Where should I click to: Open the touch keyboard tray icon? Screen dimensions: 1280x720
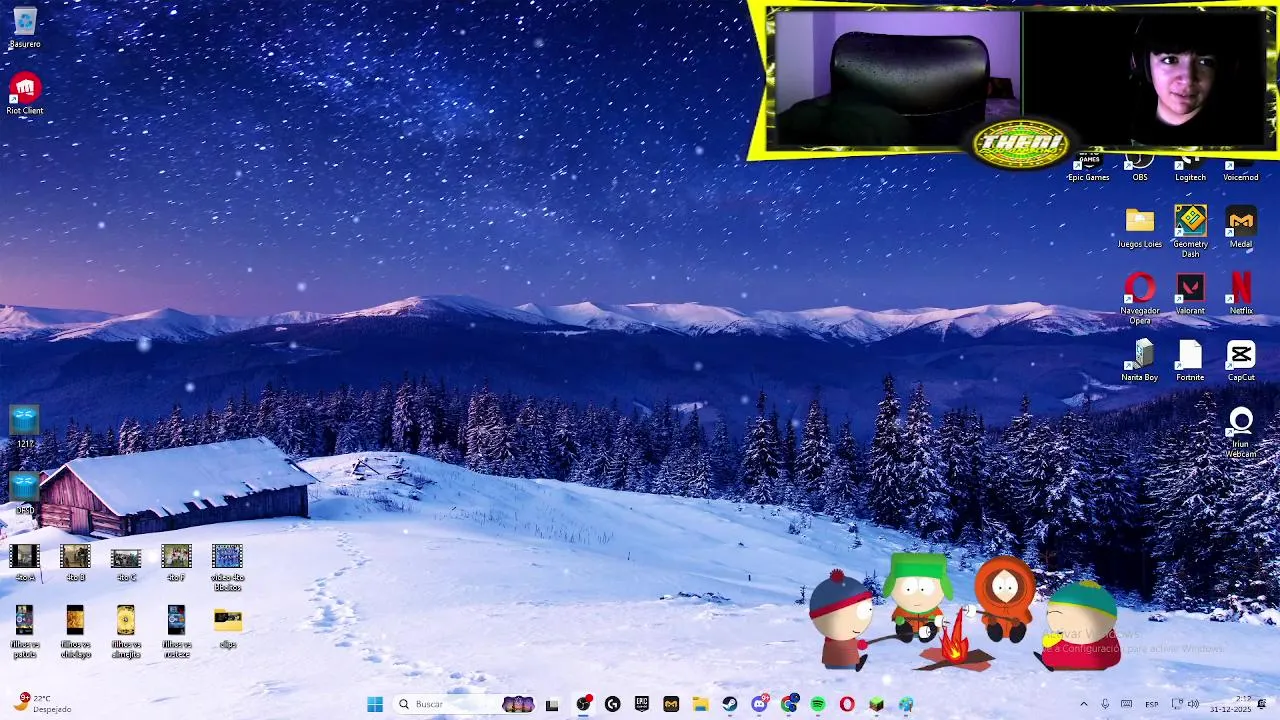[1127, 704]
